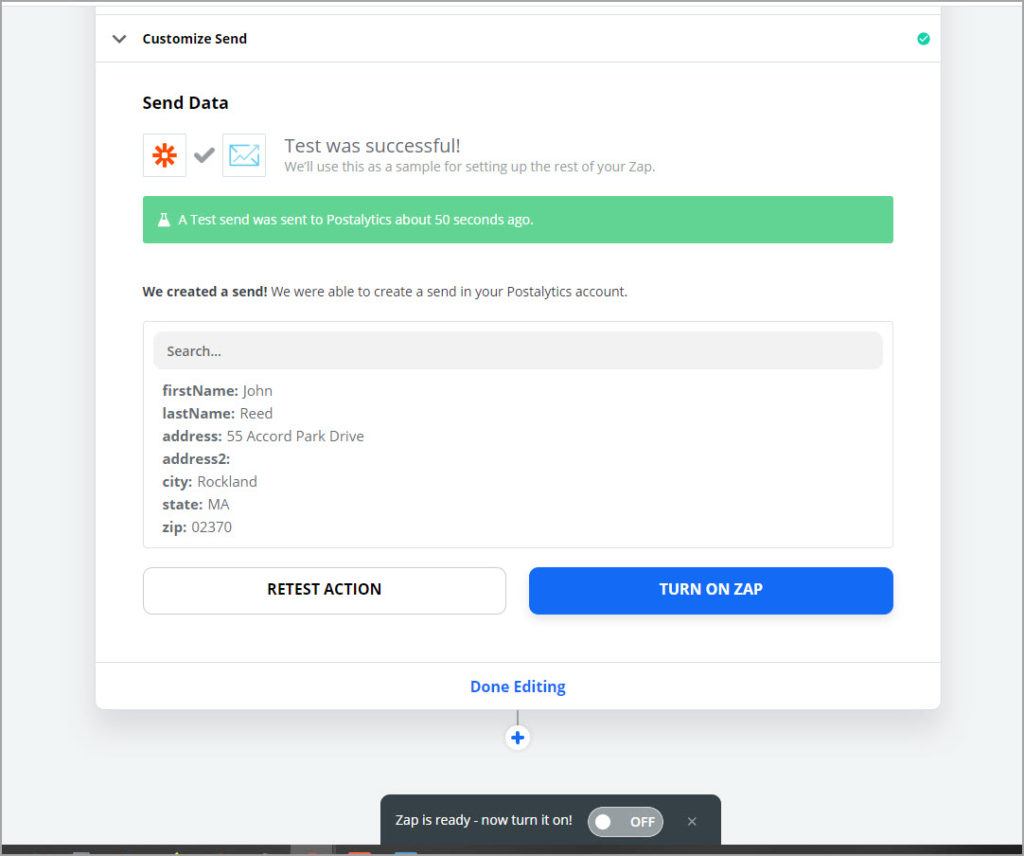Screen dimensions: 1024x856
Task: Click the Retest Action button
Action: 324,590
